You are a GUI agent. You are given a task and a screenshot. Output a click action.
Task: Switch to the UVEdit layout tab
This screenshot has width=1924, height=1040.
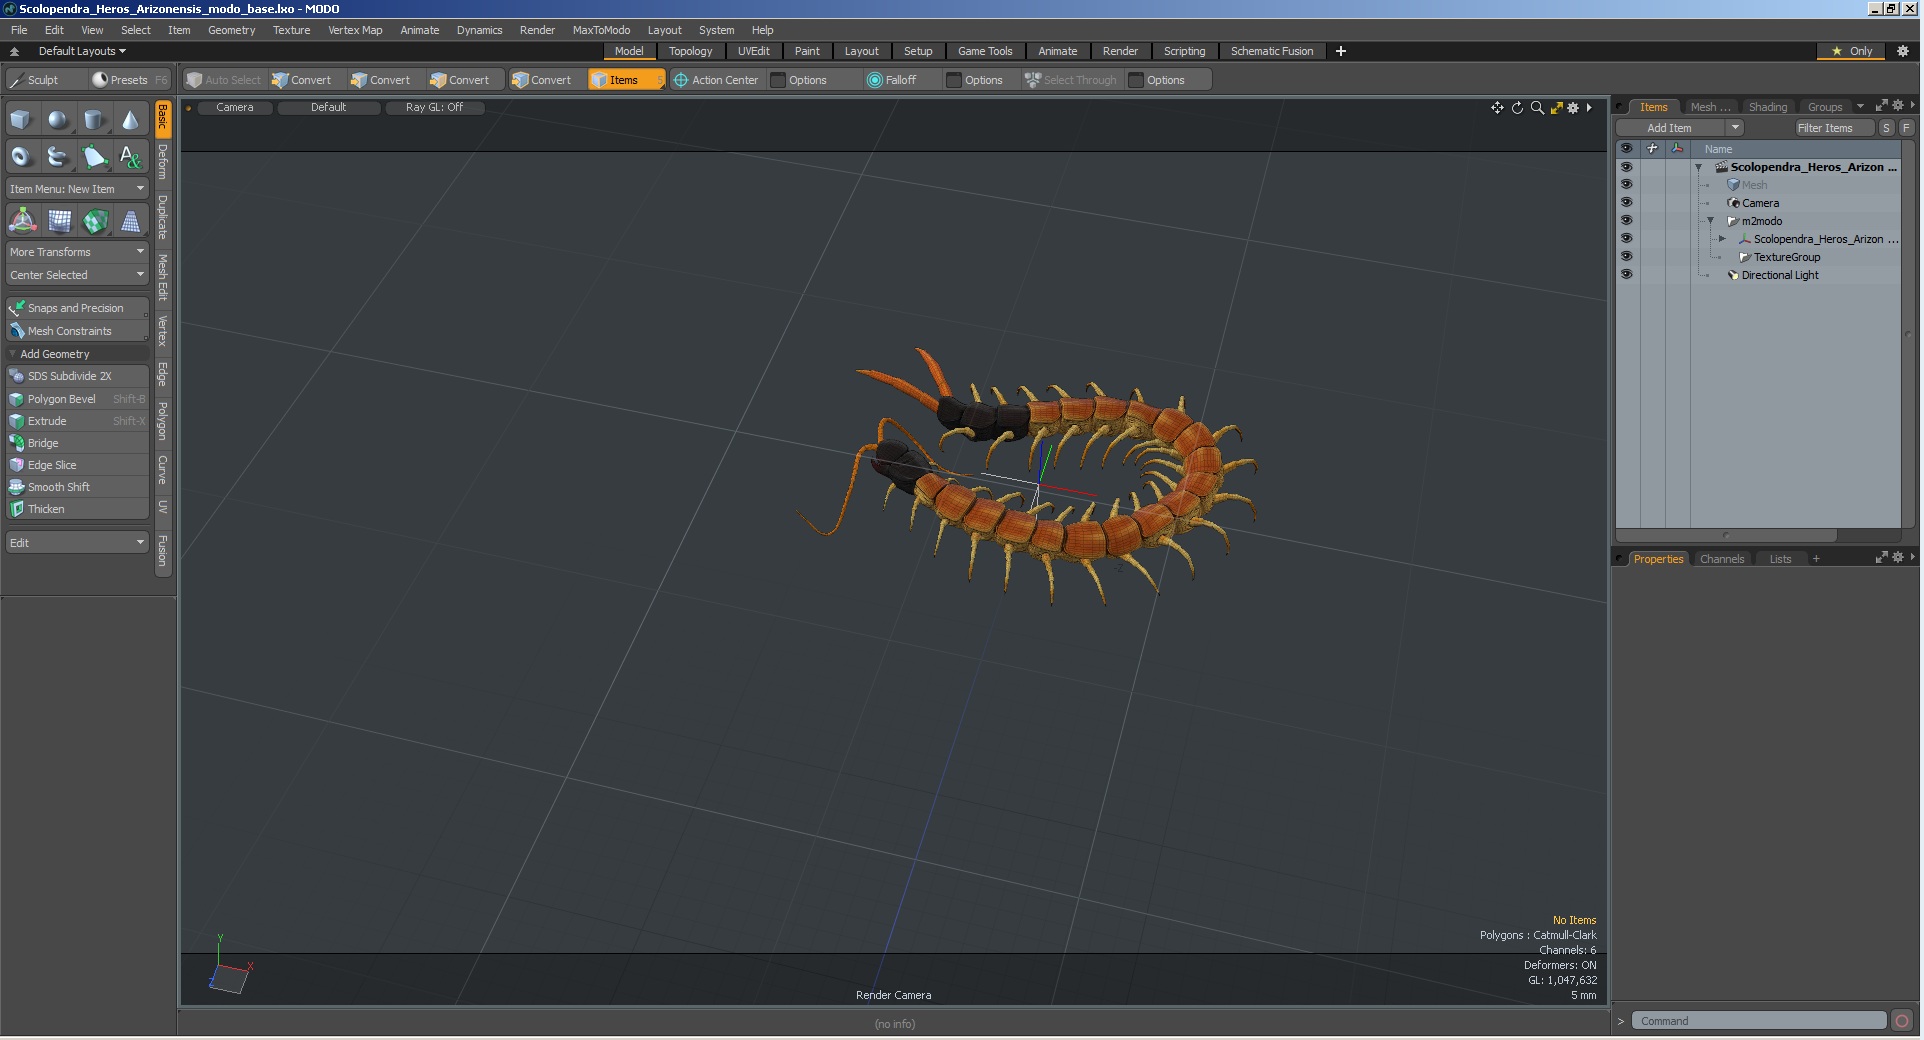753,51
